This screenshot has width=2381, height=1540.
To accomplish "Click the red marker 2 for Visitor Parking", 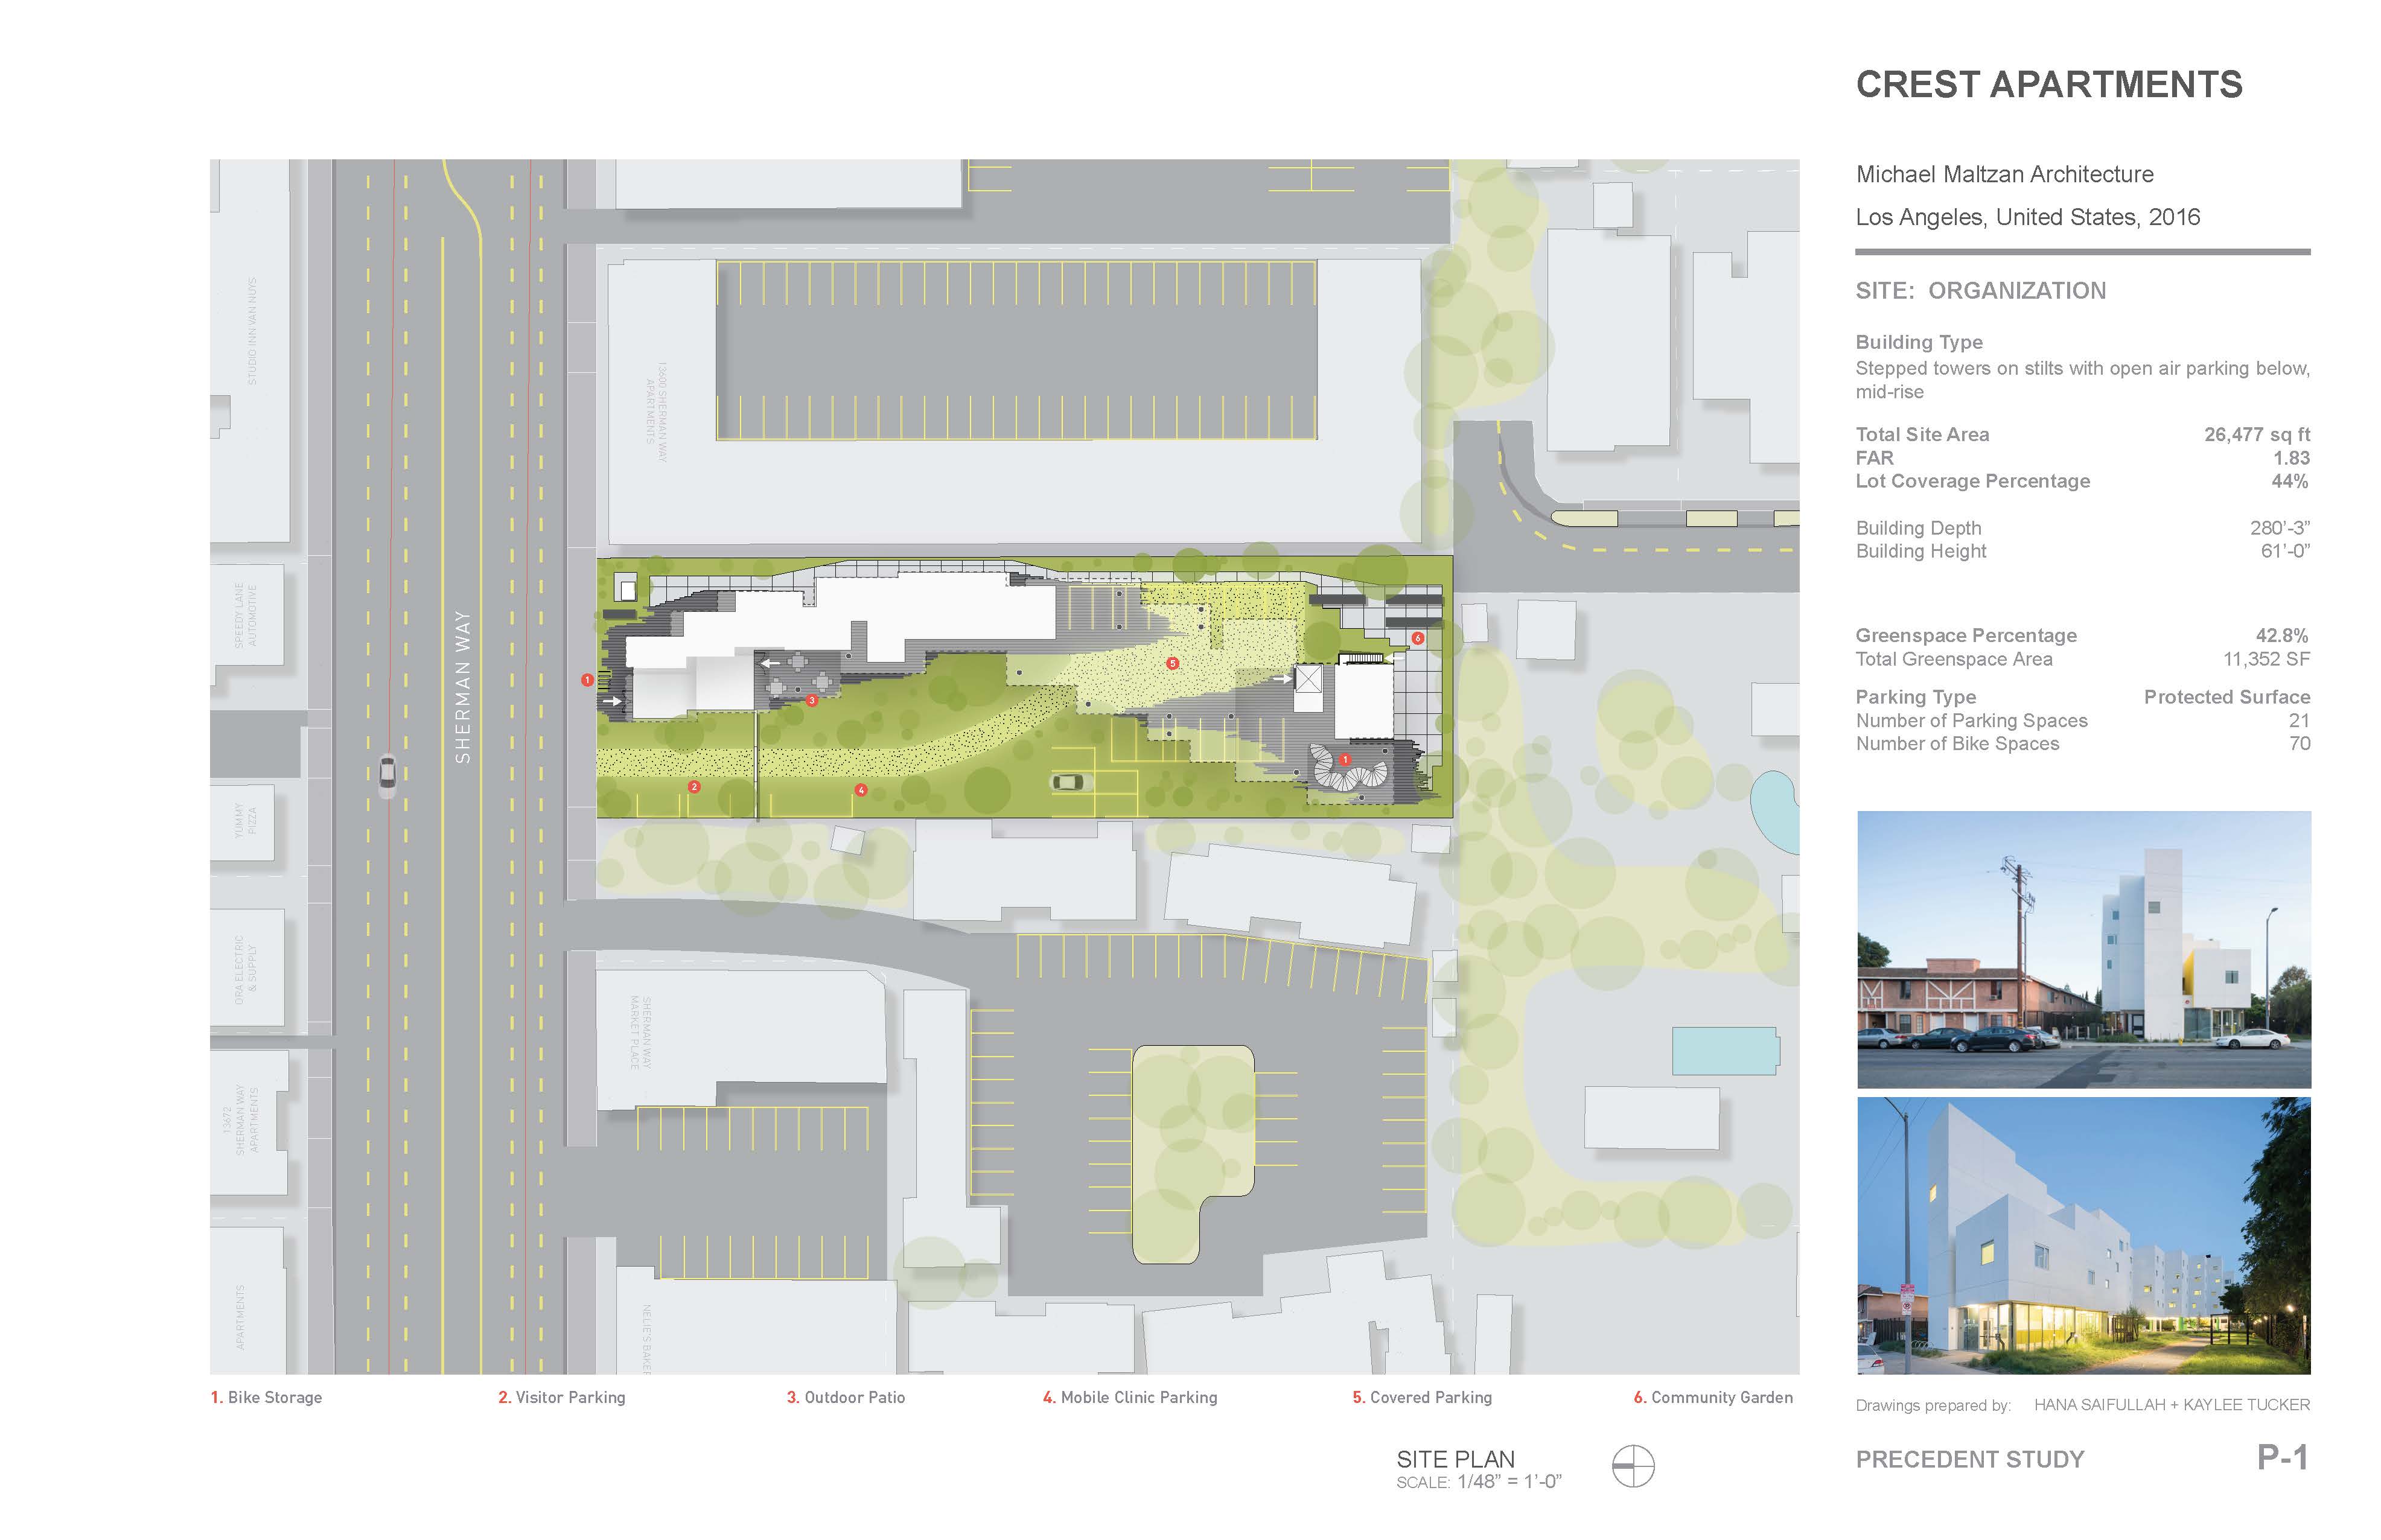I will (694, 787).
